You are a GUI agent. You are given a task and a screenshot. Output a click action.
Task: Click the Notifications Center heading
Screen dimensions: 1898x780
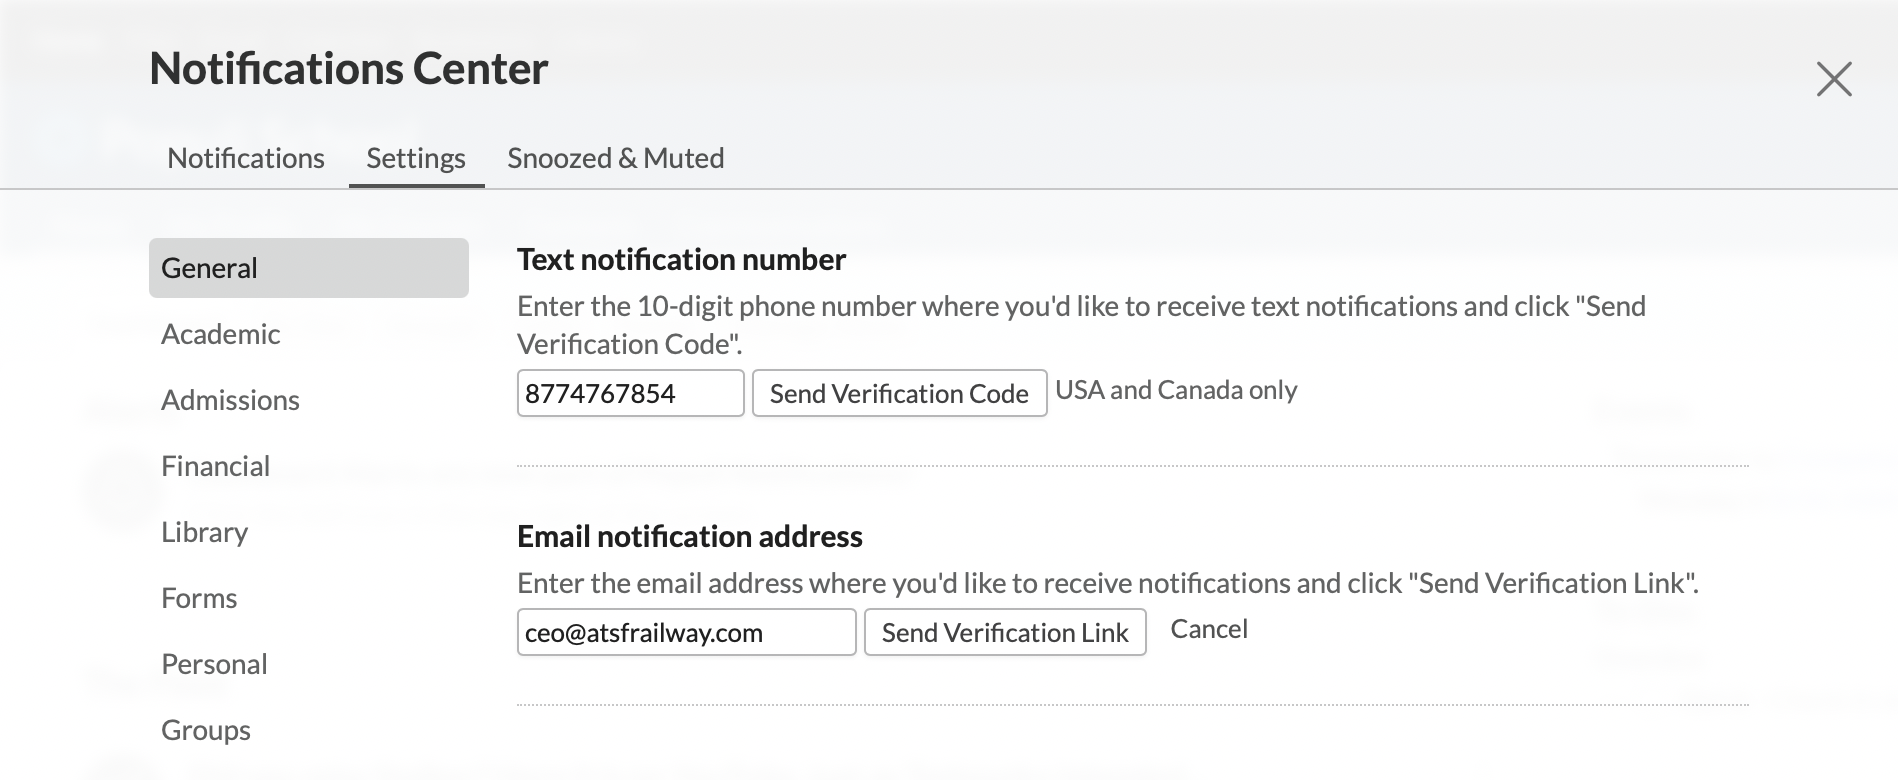(349, 69)
